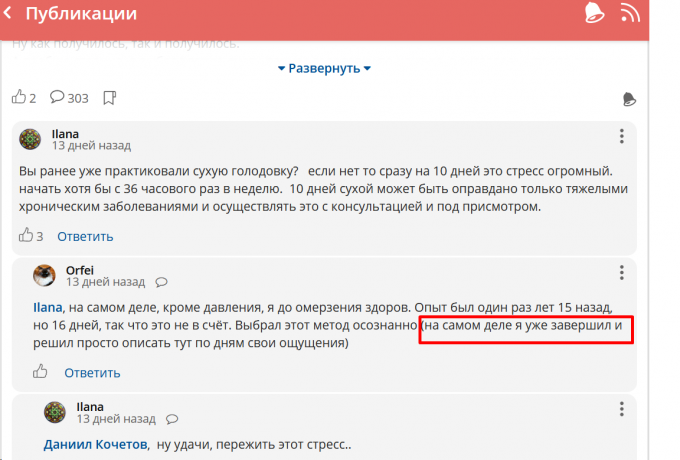The width and height of the screenshot is (680, 460).
Task: Expand the collapsed post with Развернуть
Action: (x=324, y=68)
